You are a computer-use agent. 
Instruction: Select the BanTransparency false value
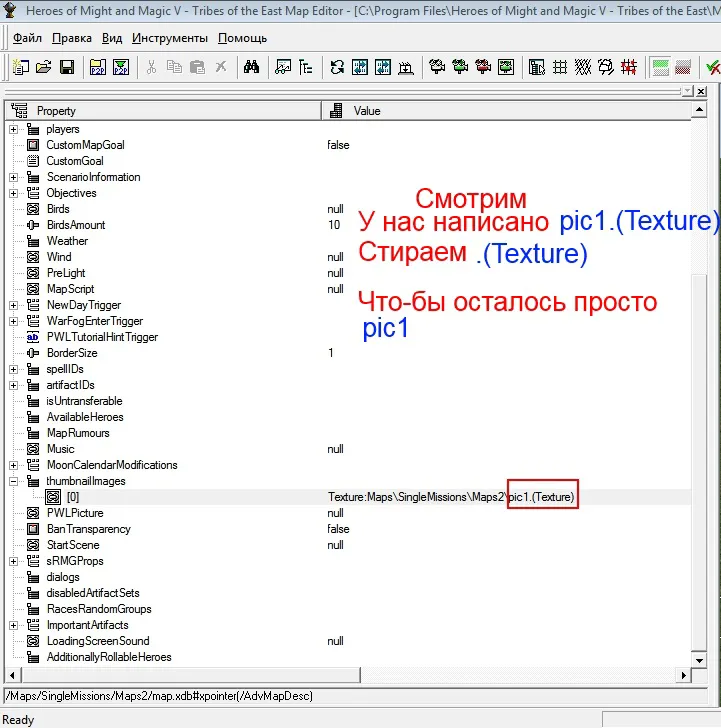(338, 529)
